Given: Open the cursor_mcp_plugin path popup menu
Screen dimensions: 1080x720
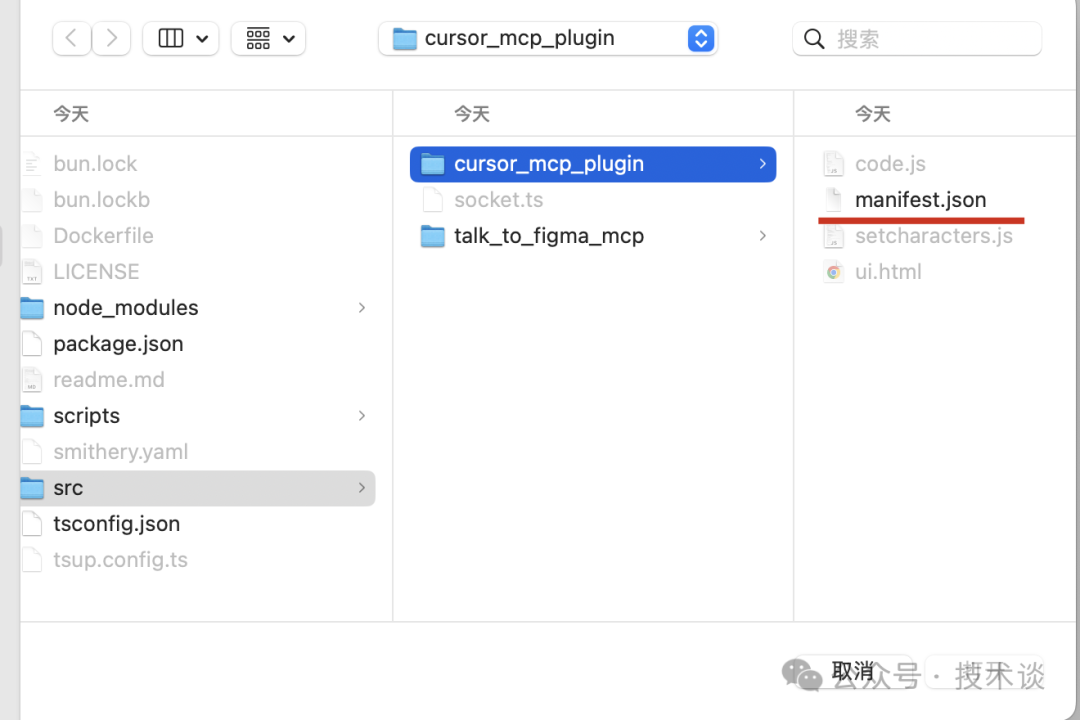Looking at the screenshot, I should click(548, 39).
